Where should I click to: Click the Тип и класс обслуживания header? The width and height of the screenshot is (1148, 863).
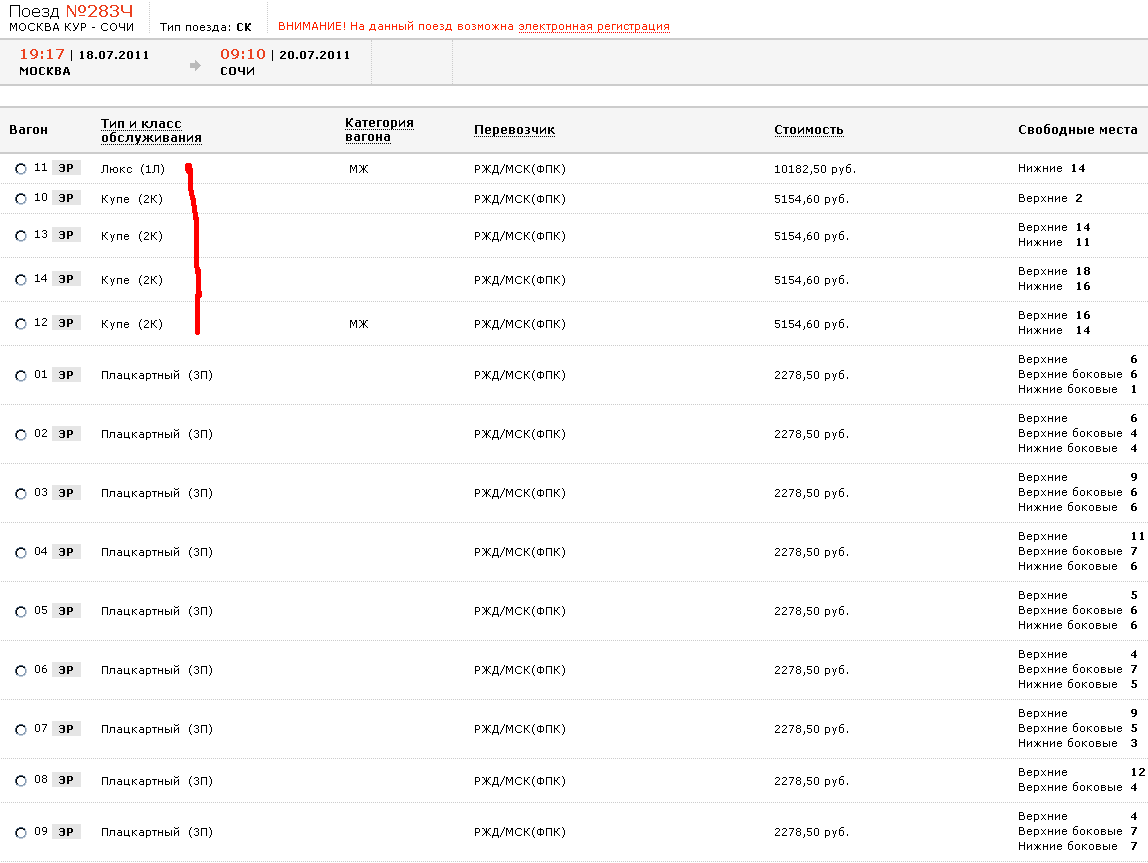click(x=151, y=131)
